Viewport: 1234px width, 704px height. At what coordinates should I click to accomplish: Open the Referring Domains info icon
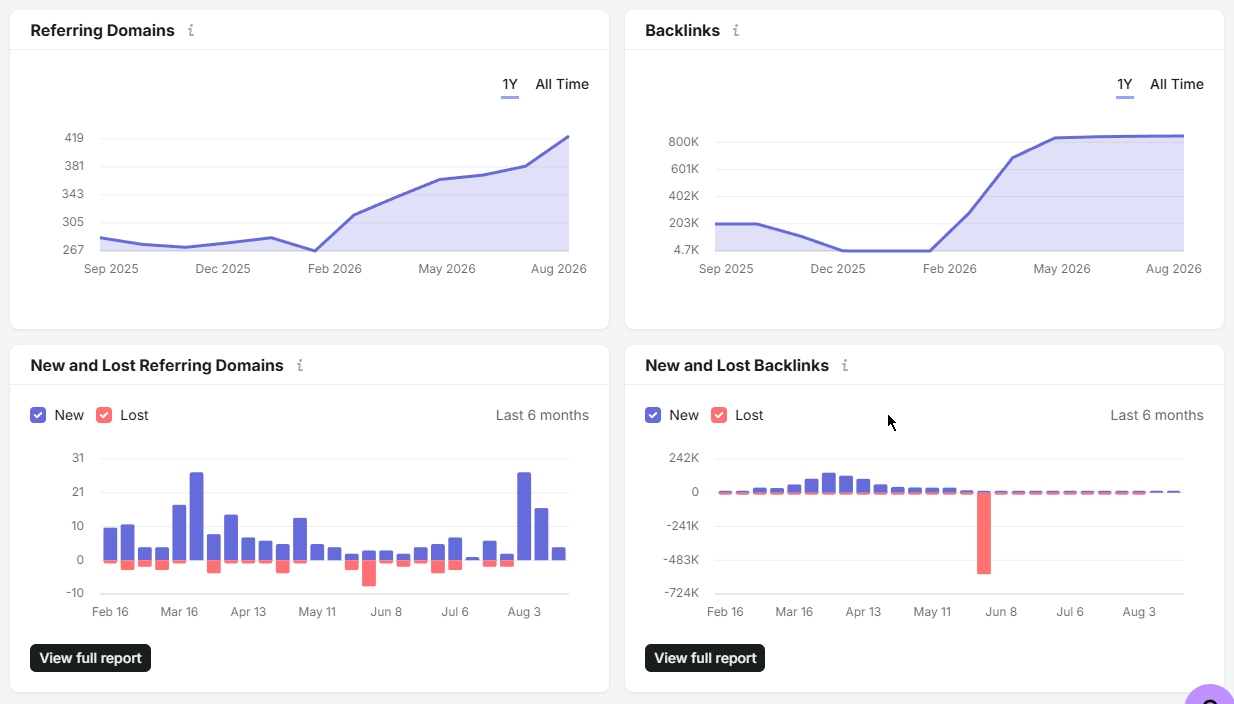[x=191, y=30]
